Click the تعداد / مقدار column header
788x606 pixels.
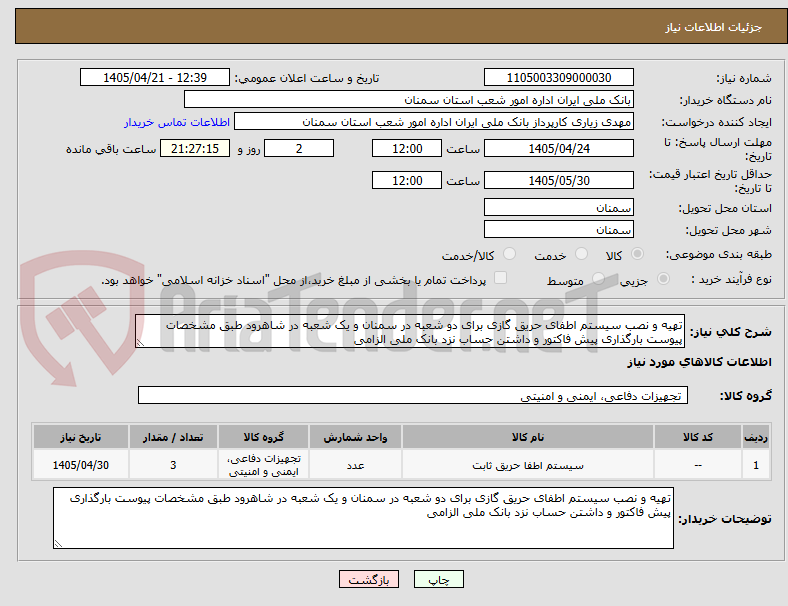(x=173, y=437)
